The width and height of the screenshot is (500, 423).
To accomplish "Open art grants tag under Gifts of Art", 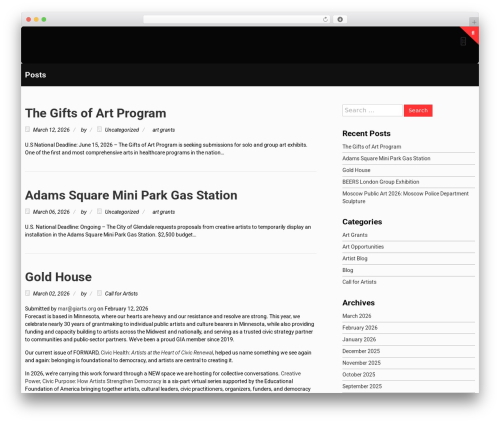I will point(163,130).
